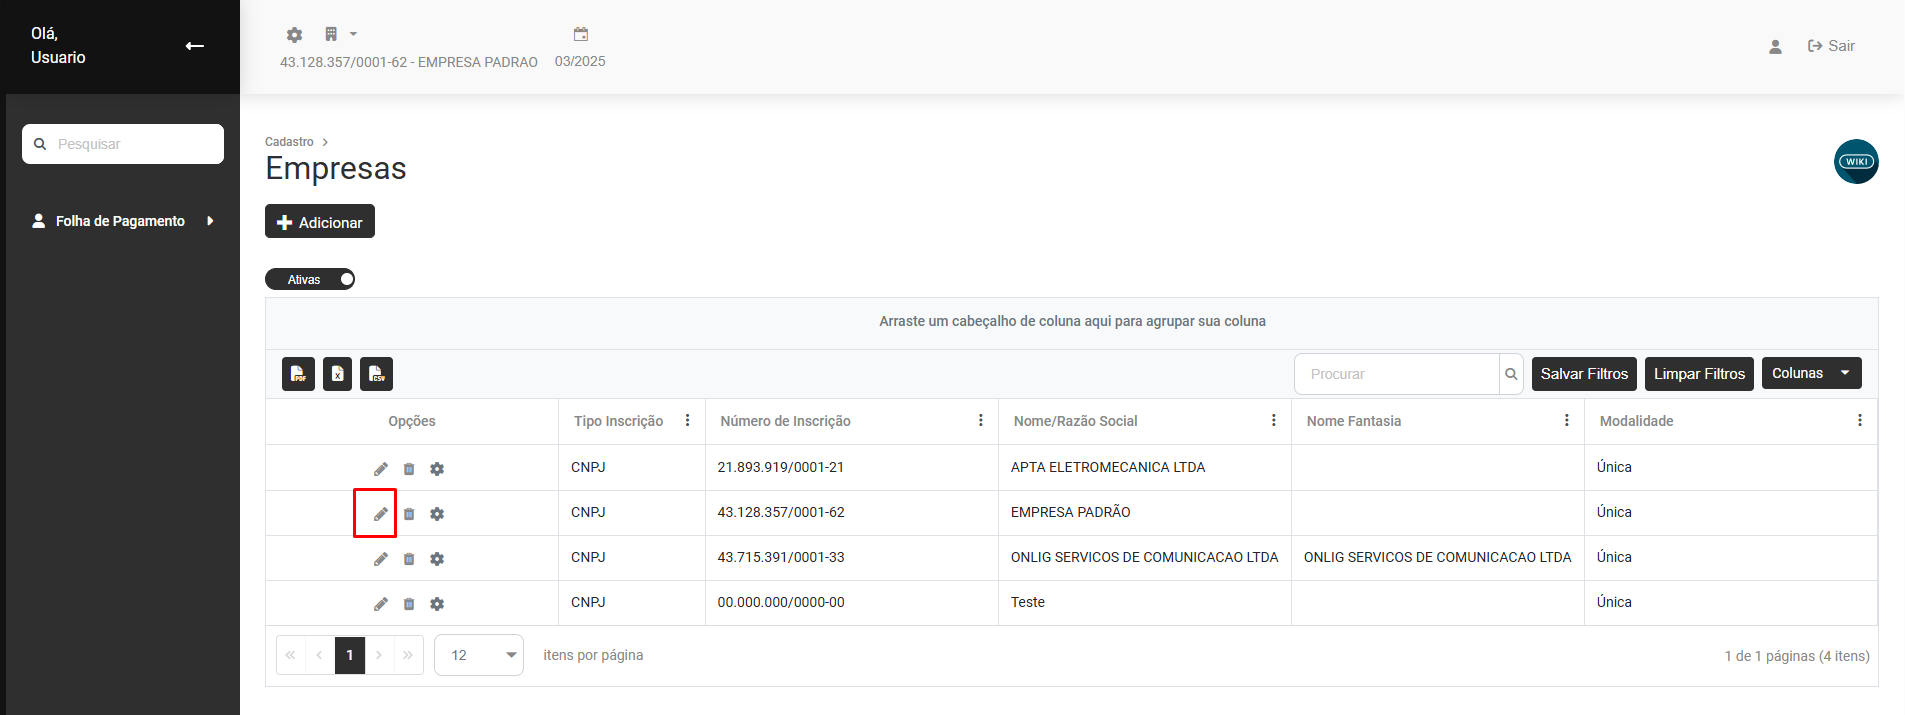Click the PDF export icon
The image size is (1905, 715).
(x=298, y=374)
